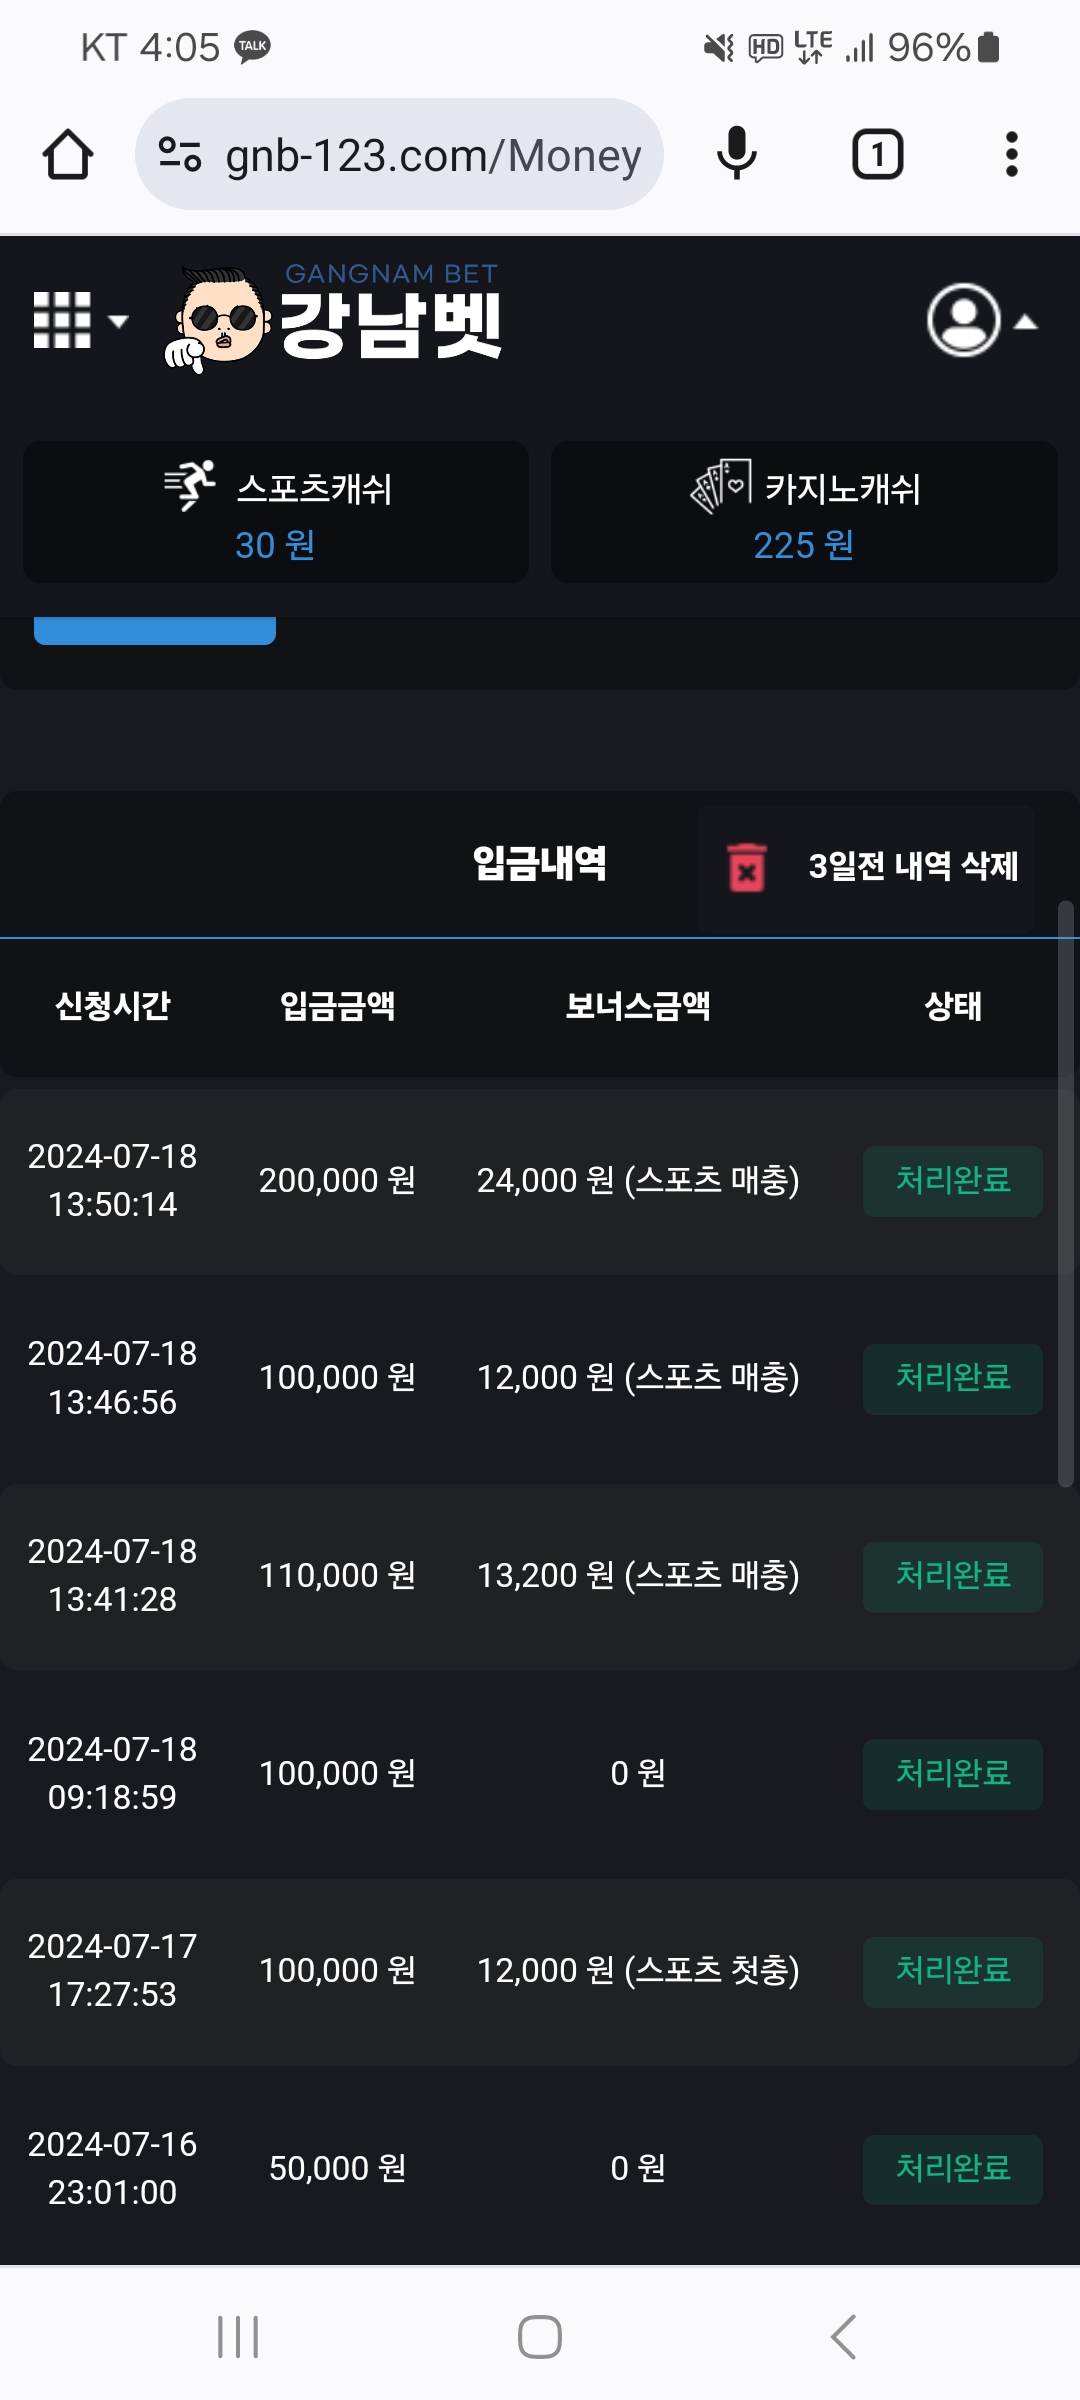Image resolution: width=1080 pixels, height=2400 pixels.
Task: Click the blue button above 입금내역
Action: click(x=155, y=631)
